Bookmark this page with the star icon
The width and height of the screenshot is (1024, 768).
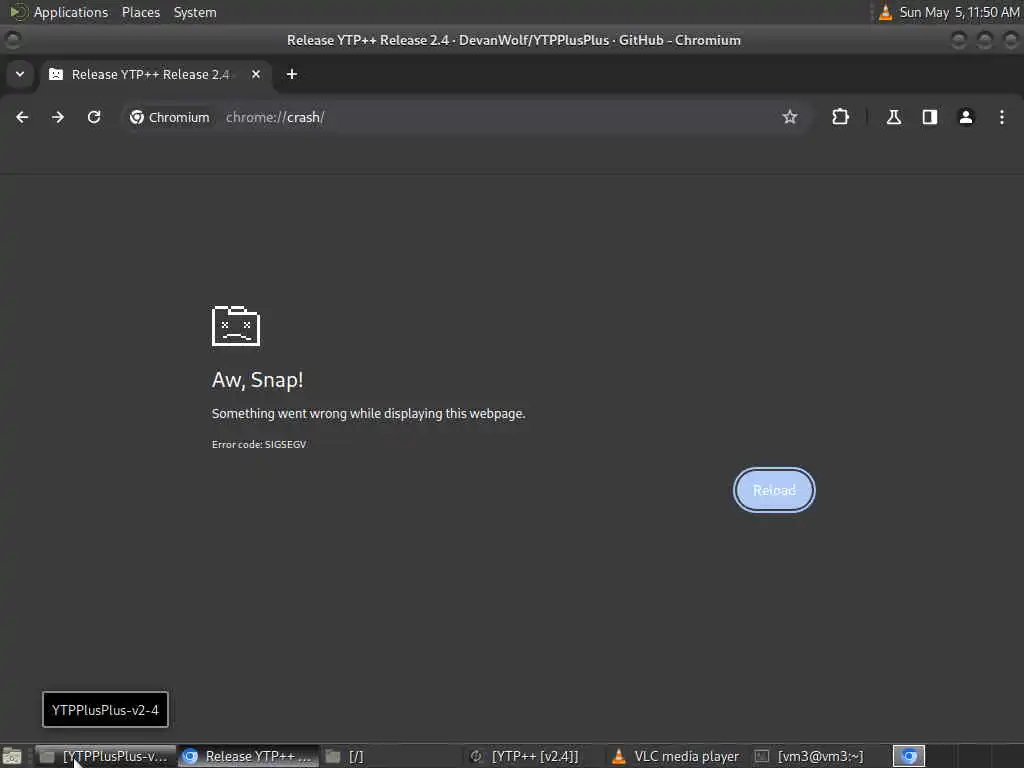[x=790, y=117]
